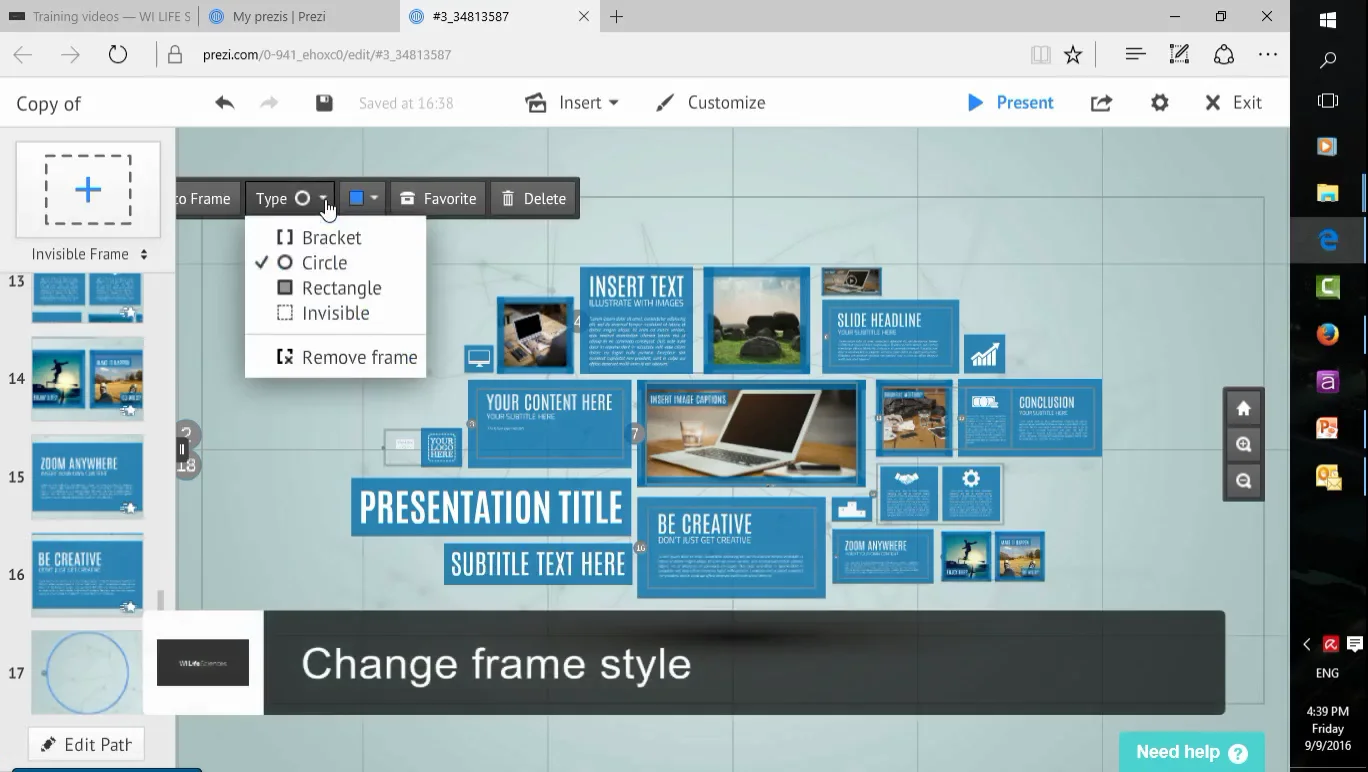
Task: Open the Share icon next to Present
Action: [x=1101, y=103]
